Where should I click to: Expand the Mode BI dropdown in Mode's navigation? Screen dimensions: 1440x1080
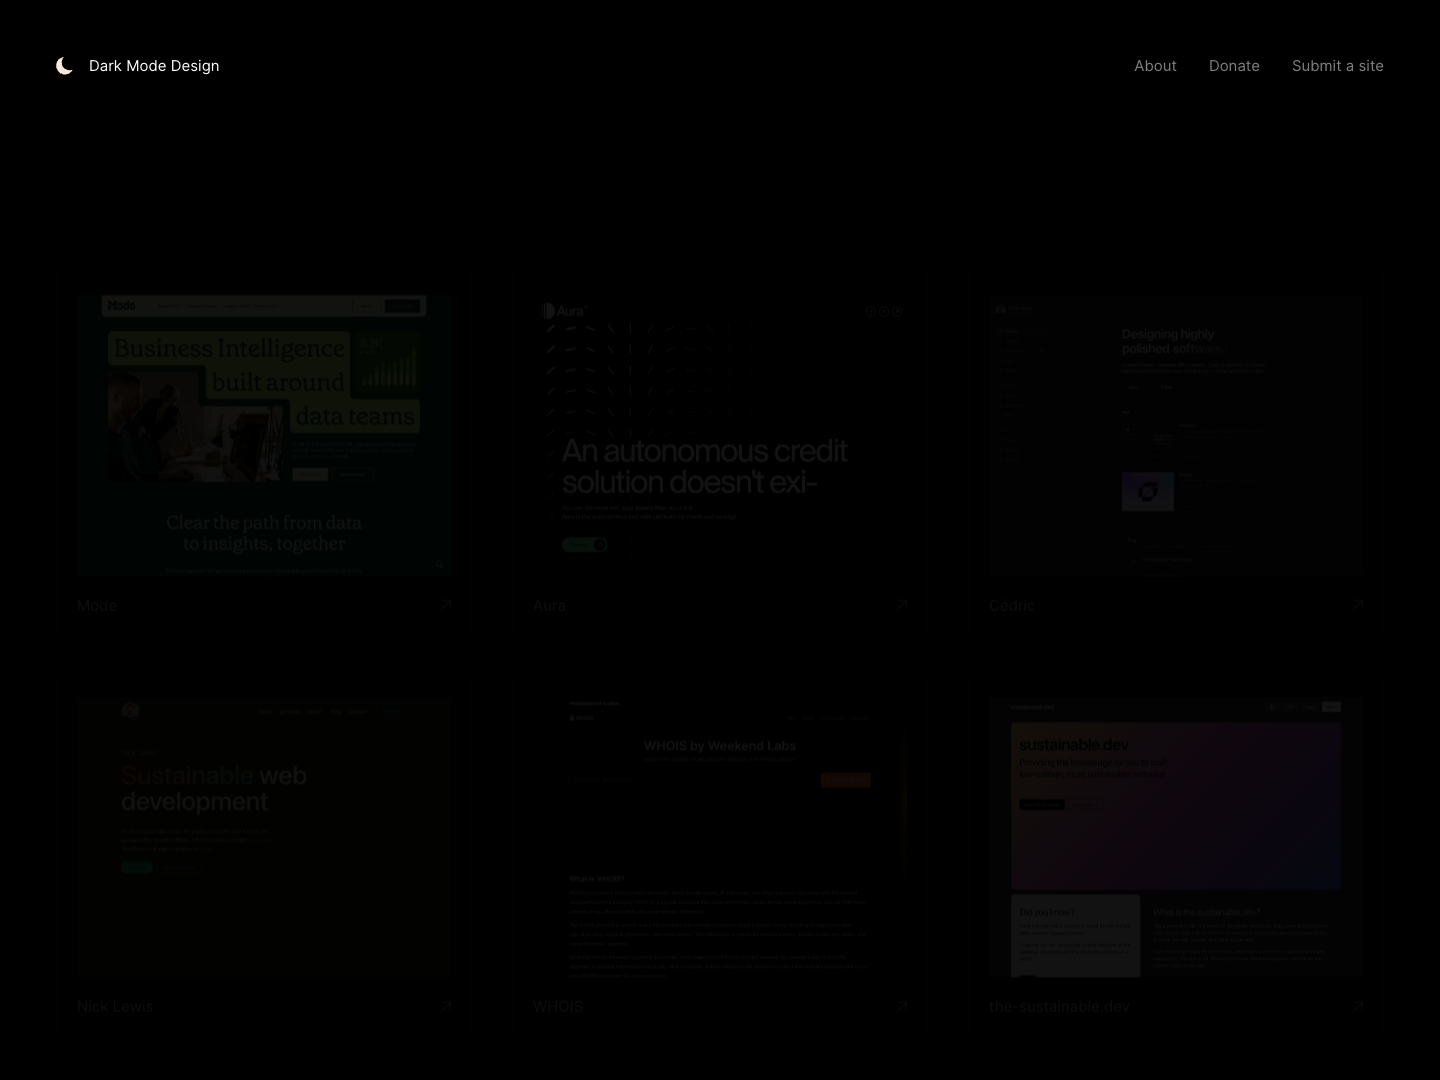pos(171,306)
